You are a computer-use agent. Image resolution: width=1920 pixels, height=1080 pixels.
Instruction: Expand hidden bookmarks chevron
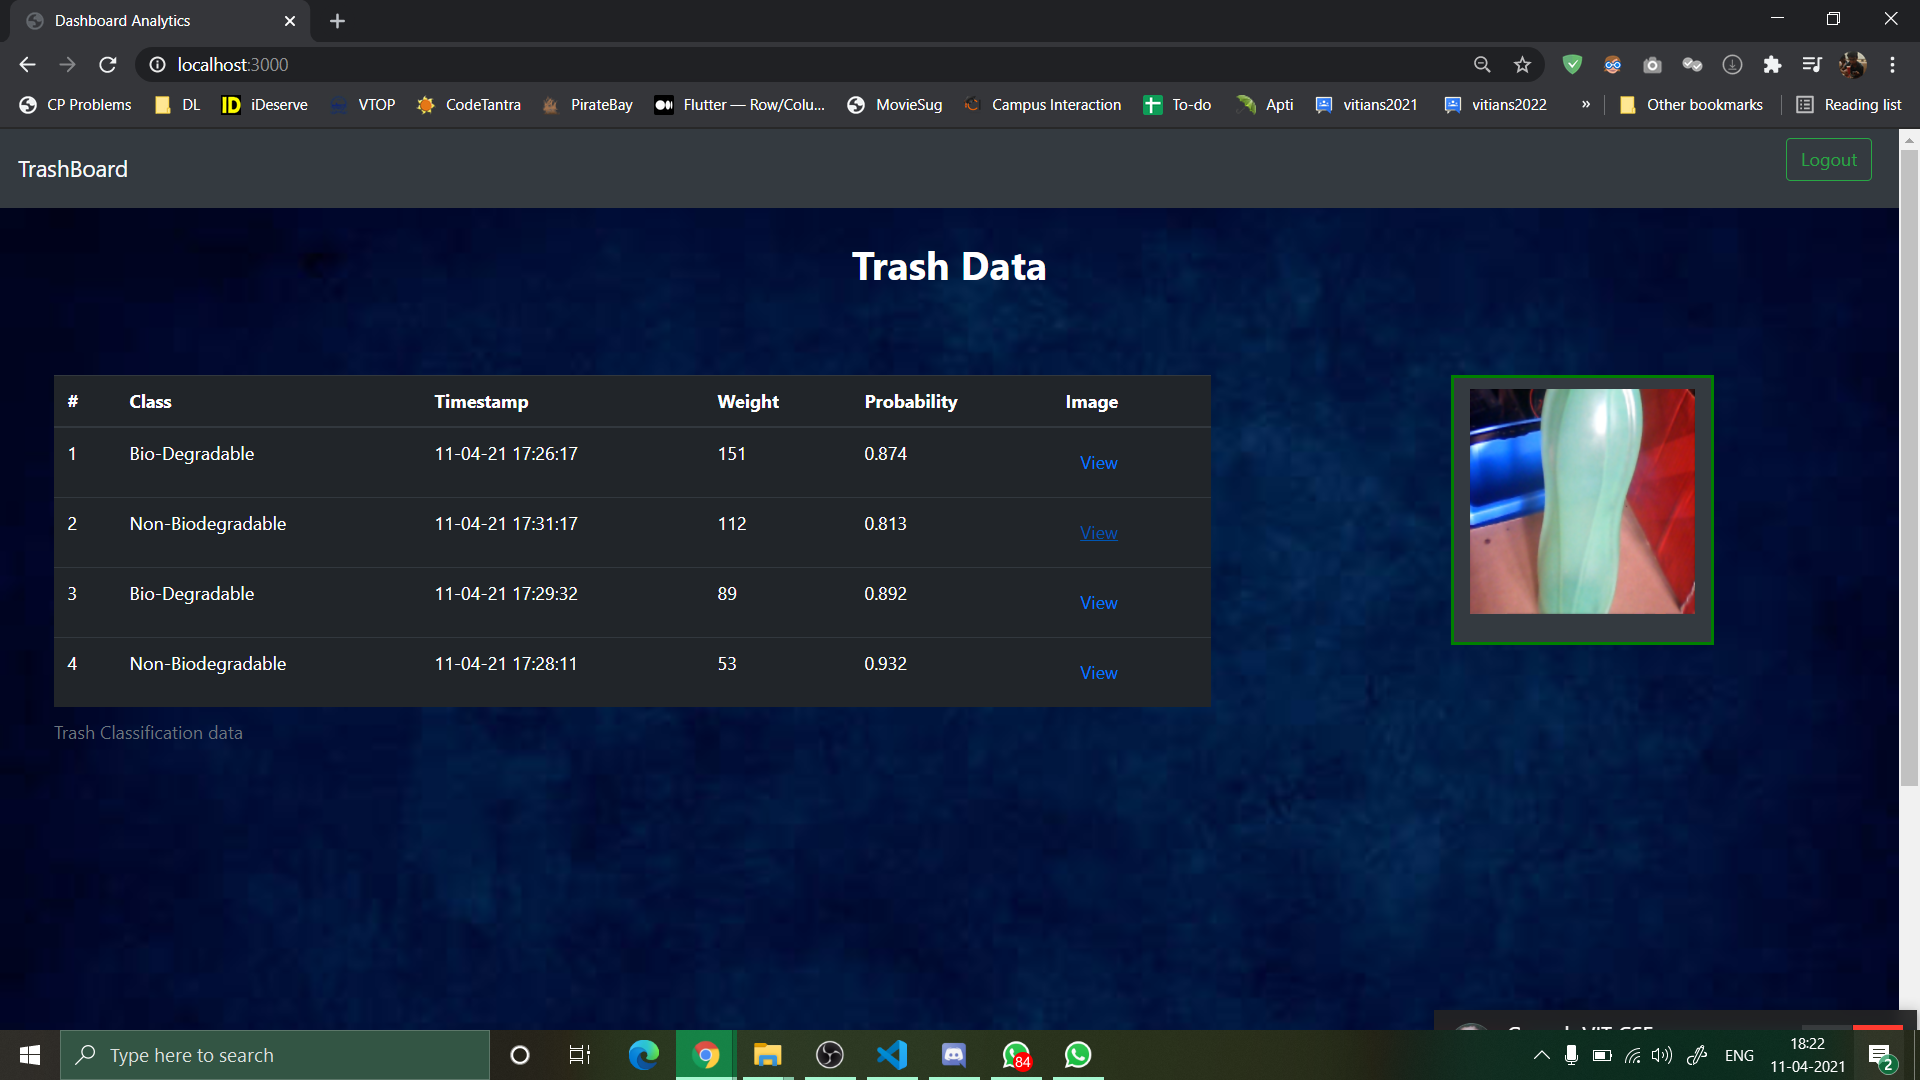click(1585, 105)
